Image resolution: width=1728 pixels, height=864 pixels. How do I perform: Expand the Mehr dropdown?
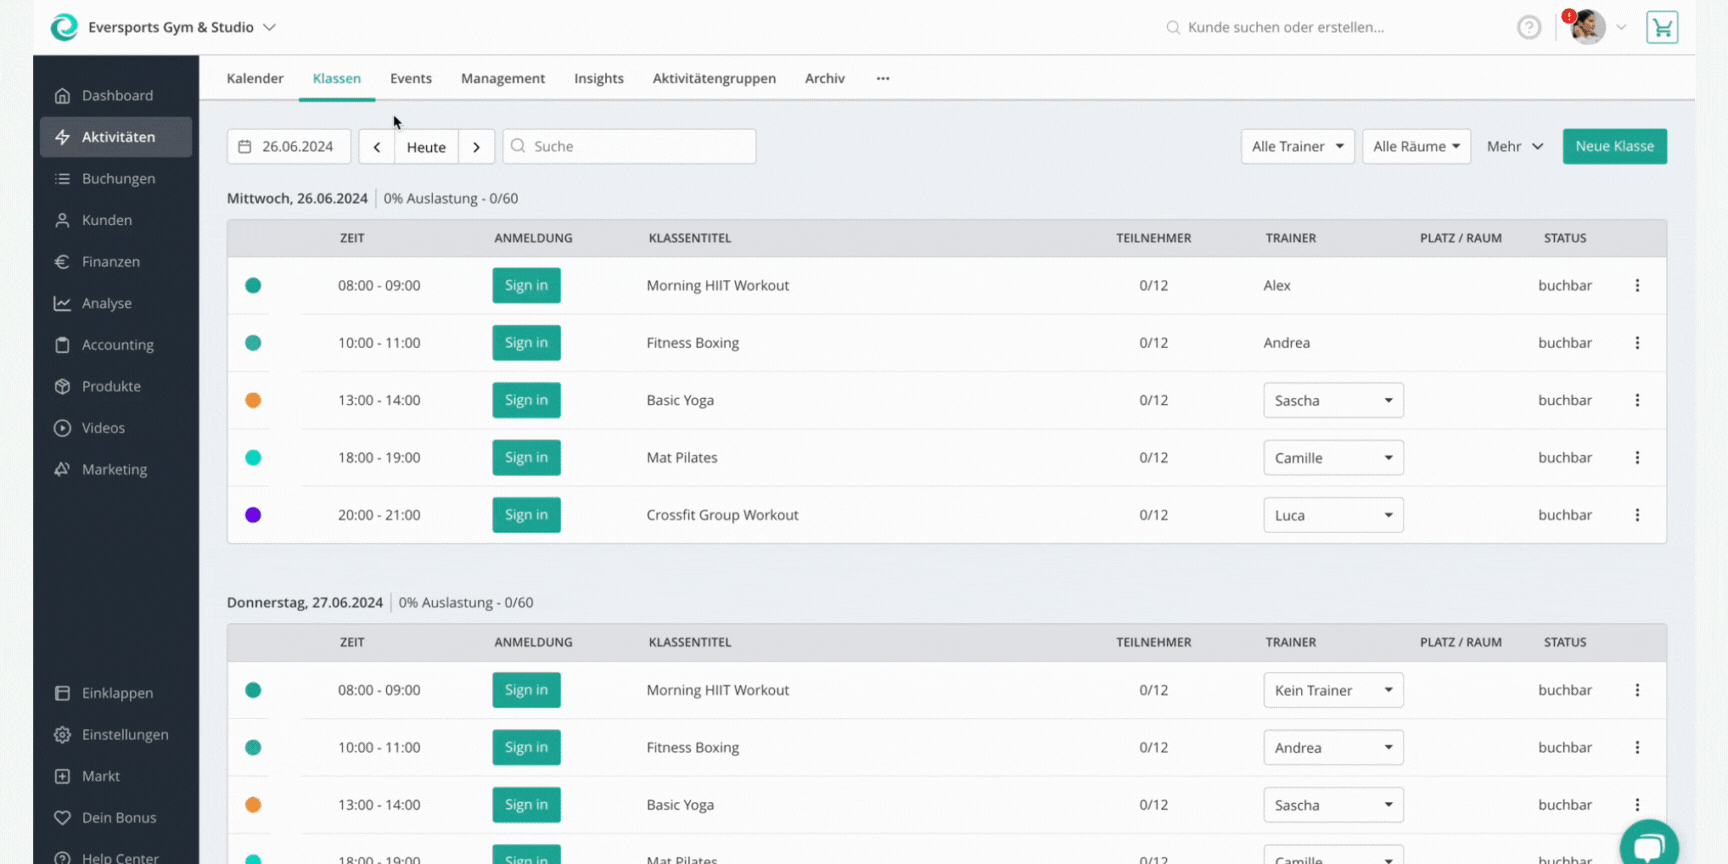click(1514, 146)
